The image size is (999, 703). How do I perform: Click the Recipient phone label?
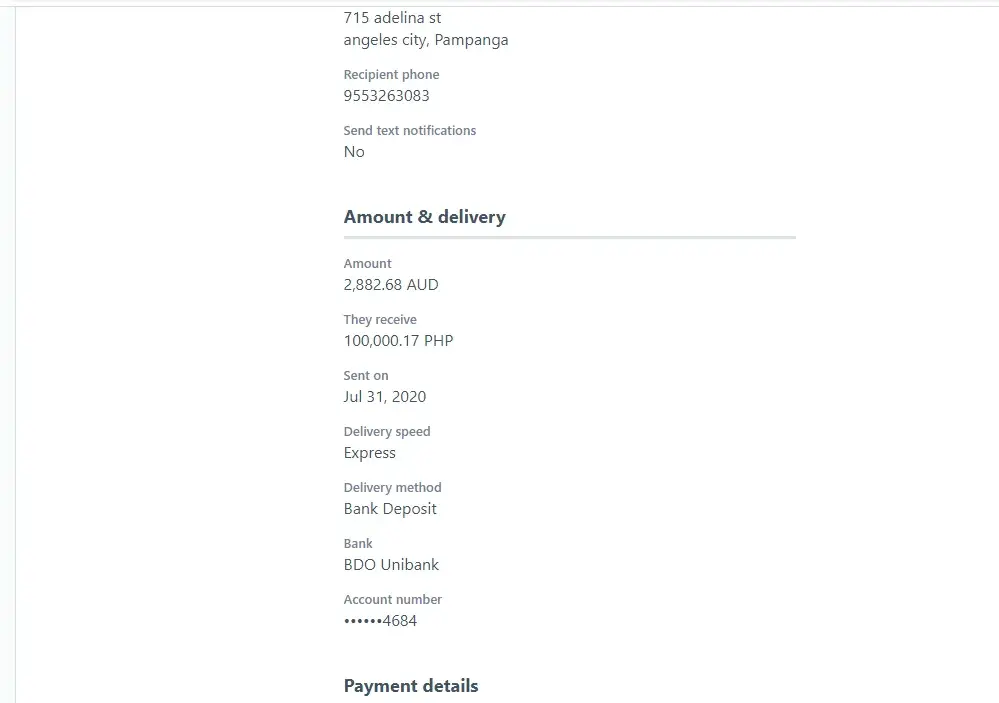391,75
